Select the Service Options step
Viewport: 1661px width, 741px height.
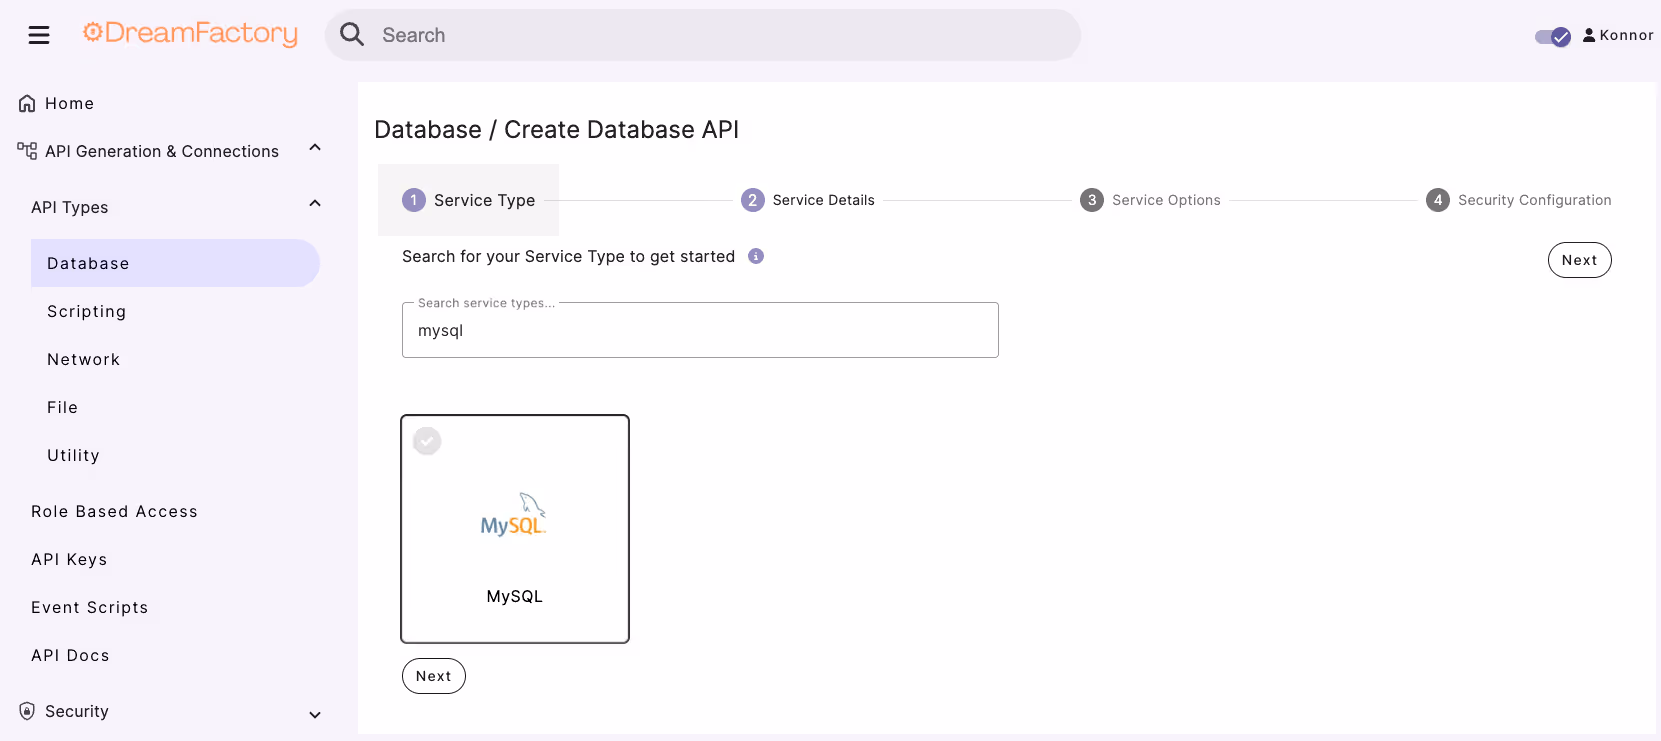1150,200
